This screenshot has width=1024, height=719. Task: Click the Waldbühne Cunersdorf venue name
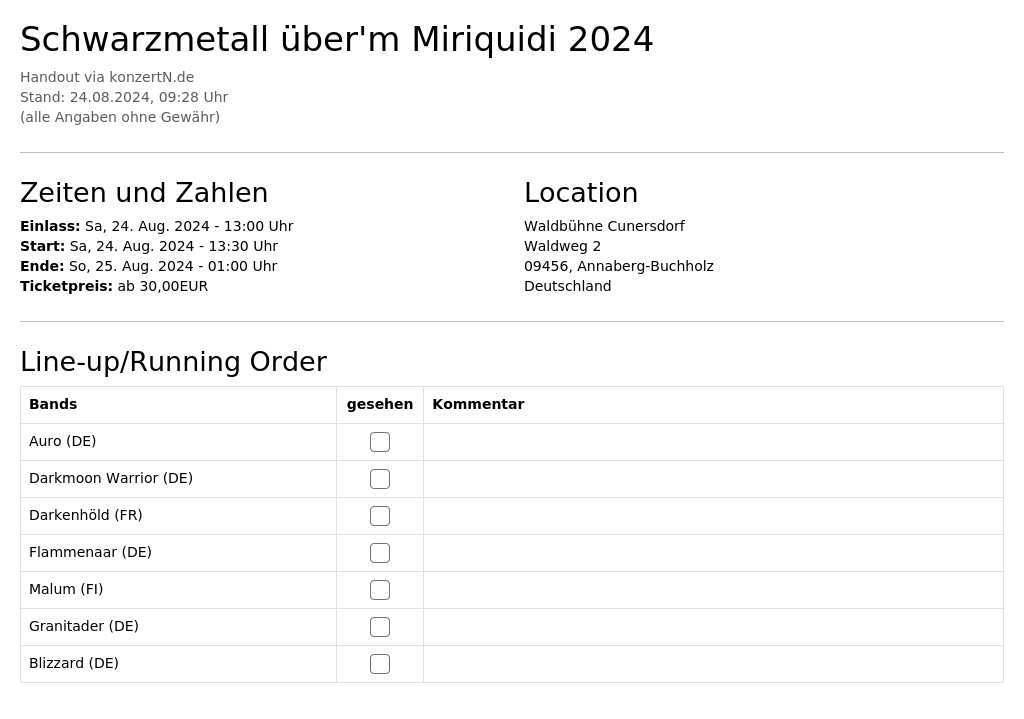(x=604, y=226)
